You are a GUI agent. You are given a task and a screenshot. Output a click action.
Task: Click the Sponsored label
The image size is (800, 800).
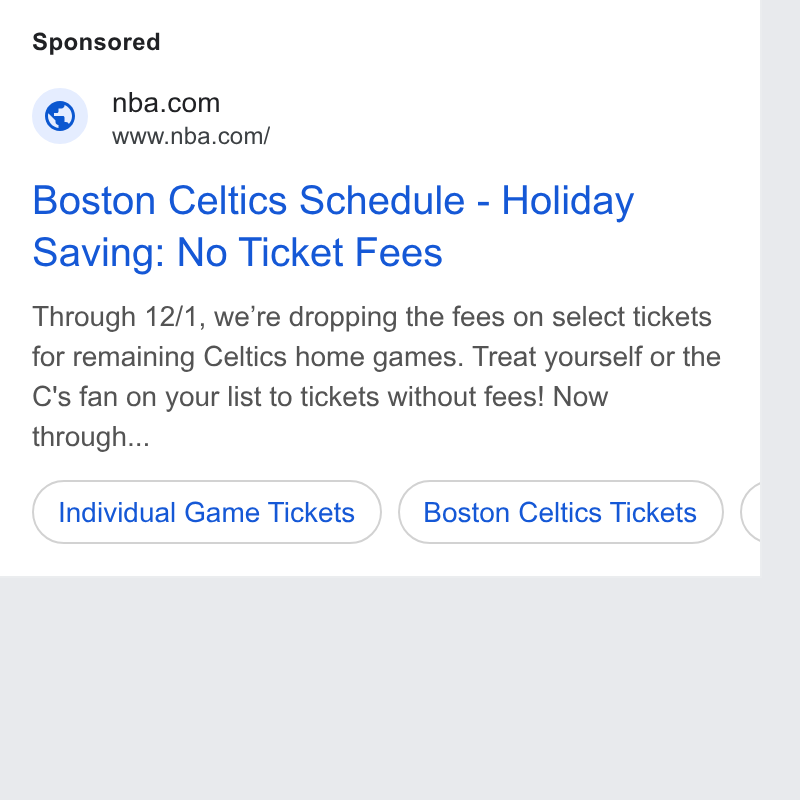(96, 42)
